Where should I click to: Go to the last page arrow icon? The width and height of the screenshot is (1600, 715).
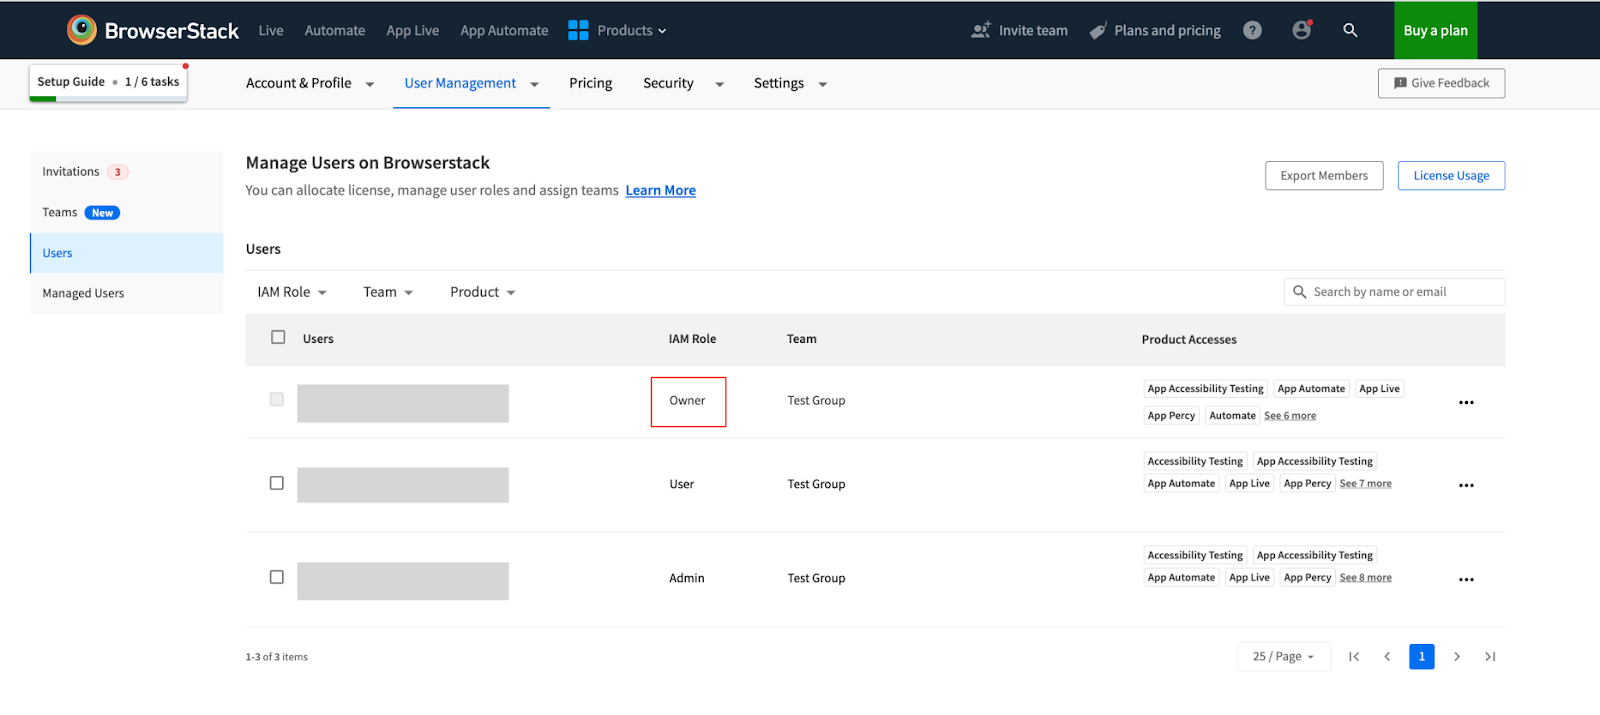pos(1490,657)
